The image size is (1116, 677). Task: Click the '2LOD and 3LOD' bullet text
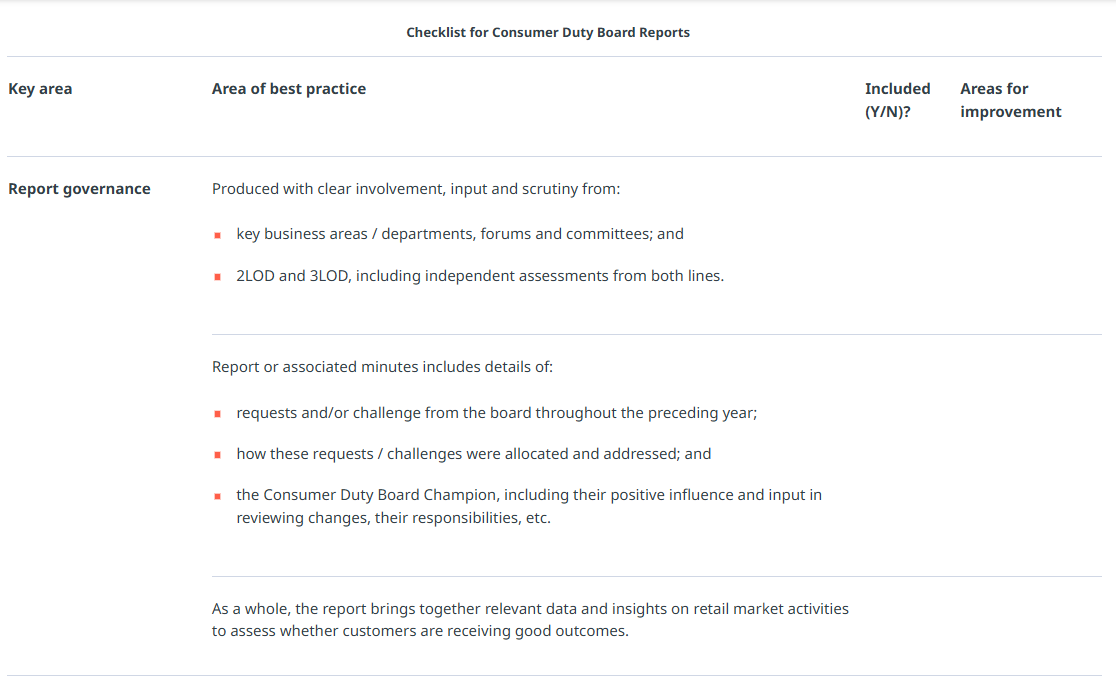tap(480, 276)
